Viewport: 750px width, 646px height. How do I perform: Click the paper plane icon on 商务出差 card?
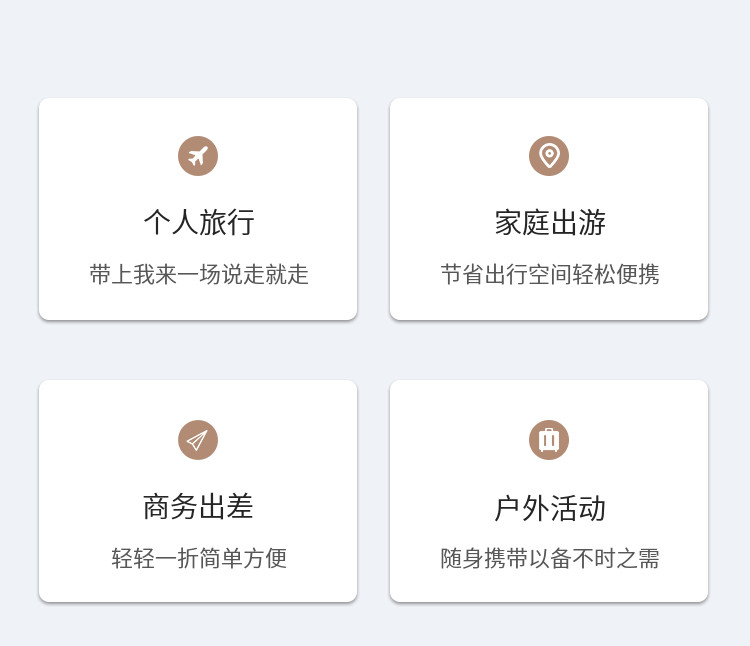click(197, 440)
